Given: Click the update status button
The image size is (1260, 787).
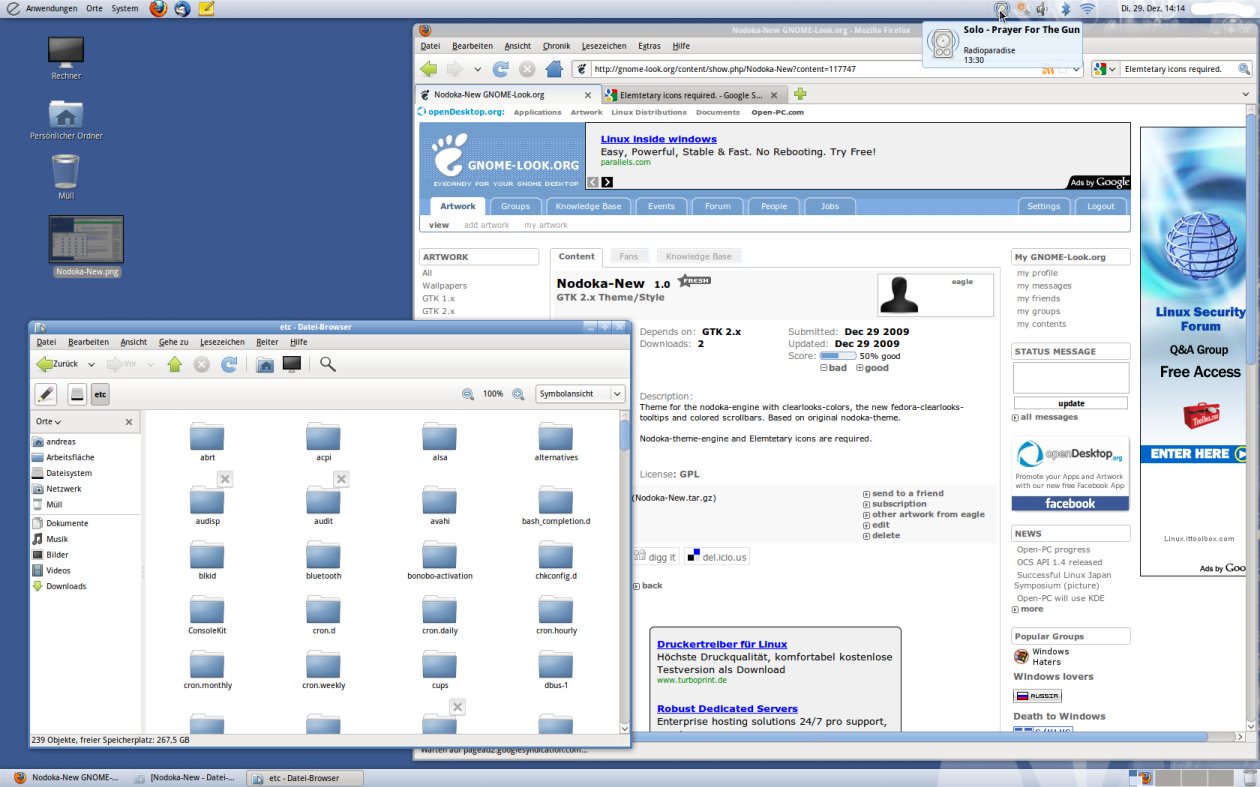Looking at the screenshot, I should click(1070, 403).
